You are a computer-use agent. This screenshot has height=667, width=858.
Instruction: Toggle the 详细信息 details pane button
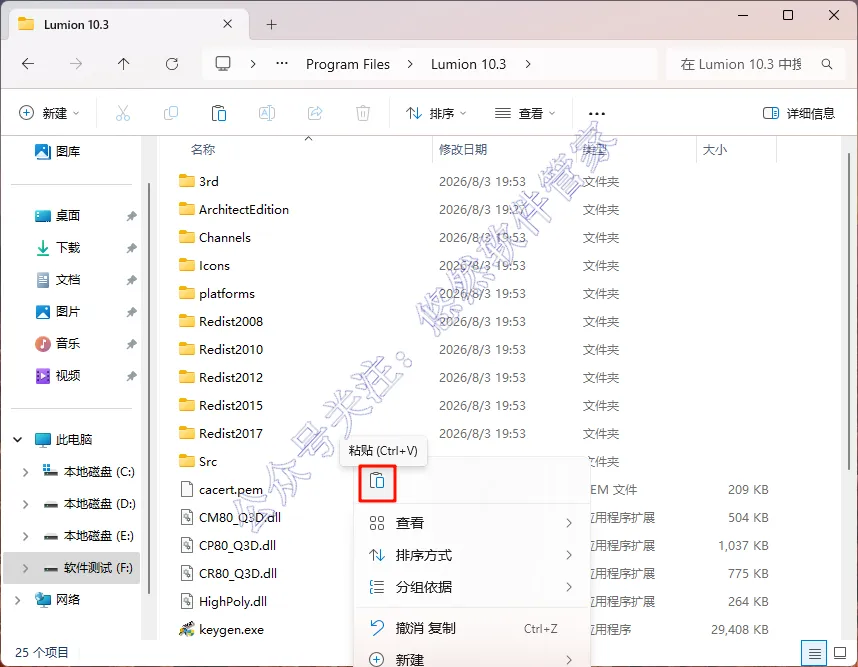point(798,113)
